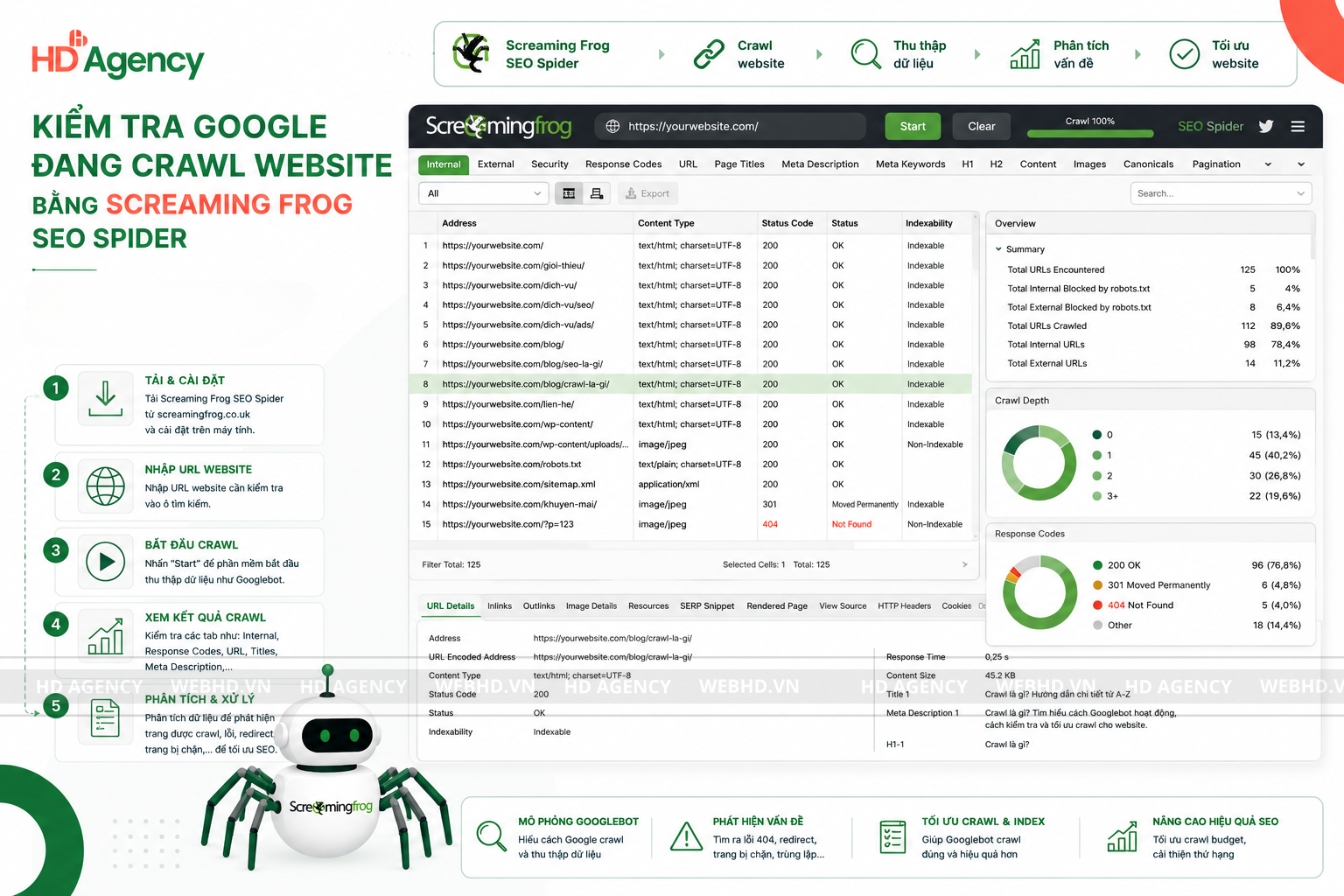The height and width of the screenshot is (896, 1344).
Task: Click the scroll-right arrow beside Total: 125
Action: pyautogui.click(x=964, y=565)
